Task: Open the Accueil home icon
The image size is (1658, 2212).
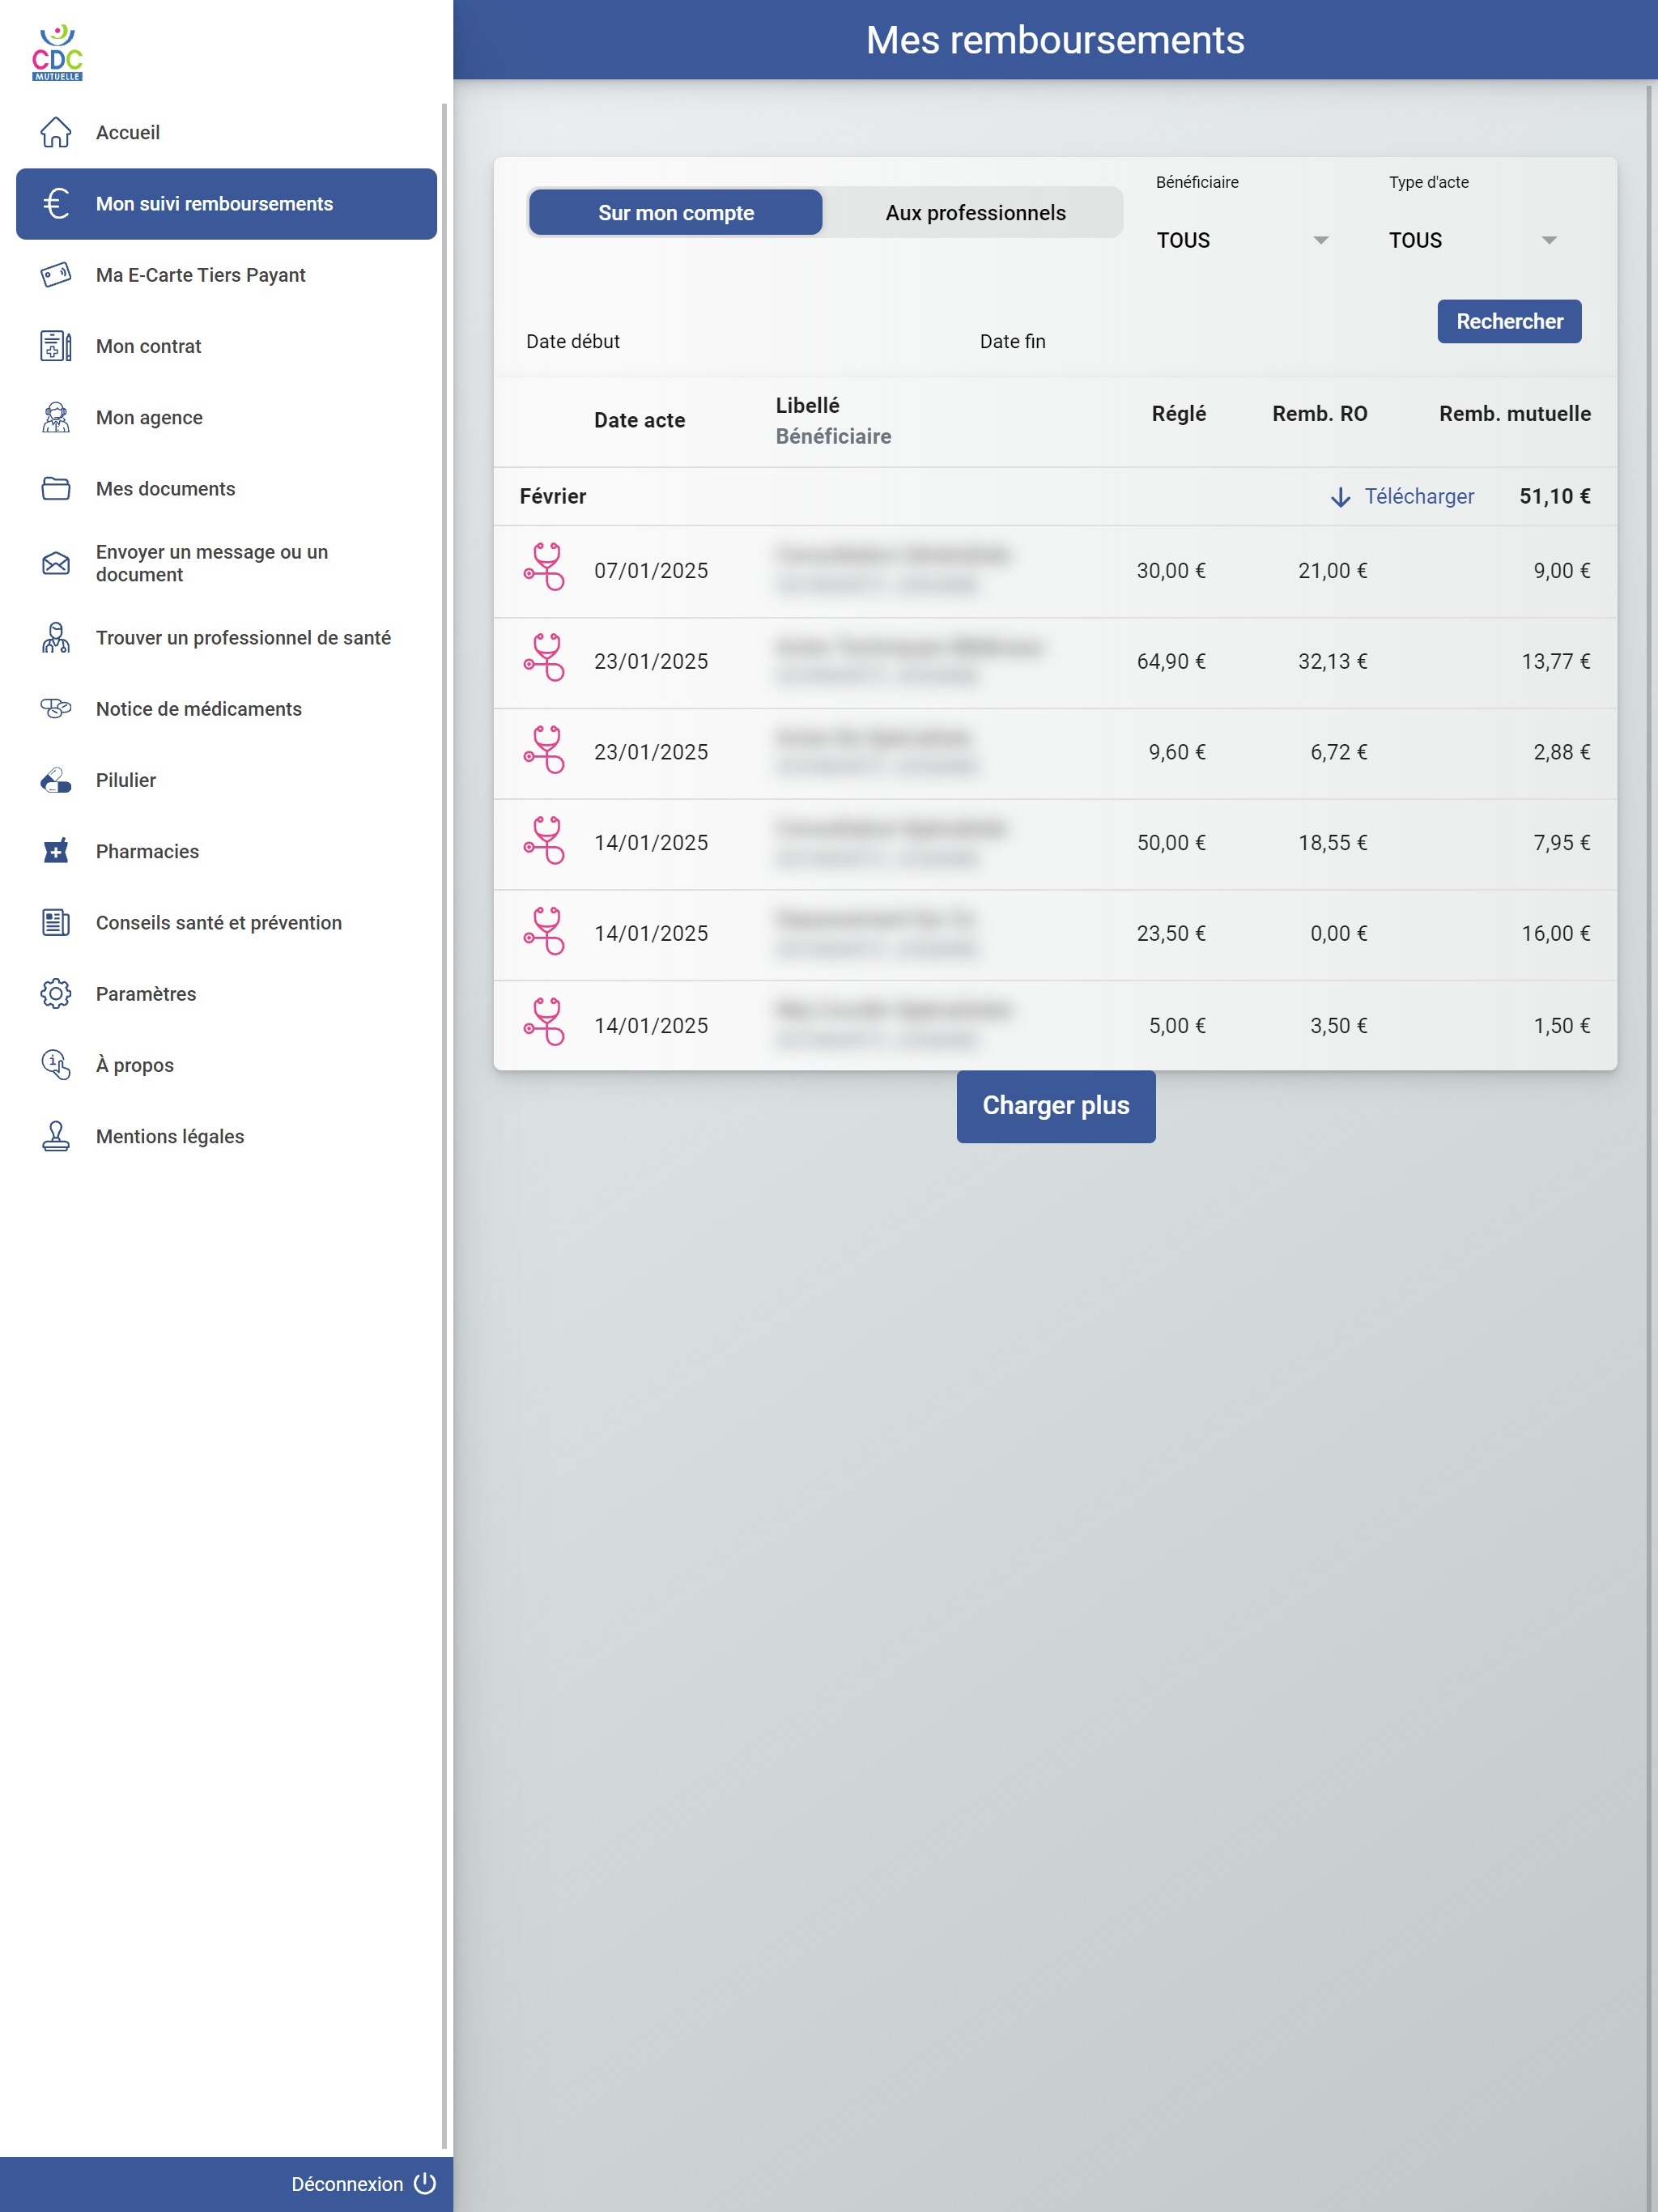Action: click(x=56, y=132)
